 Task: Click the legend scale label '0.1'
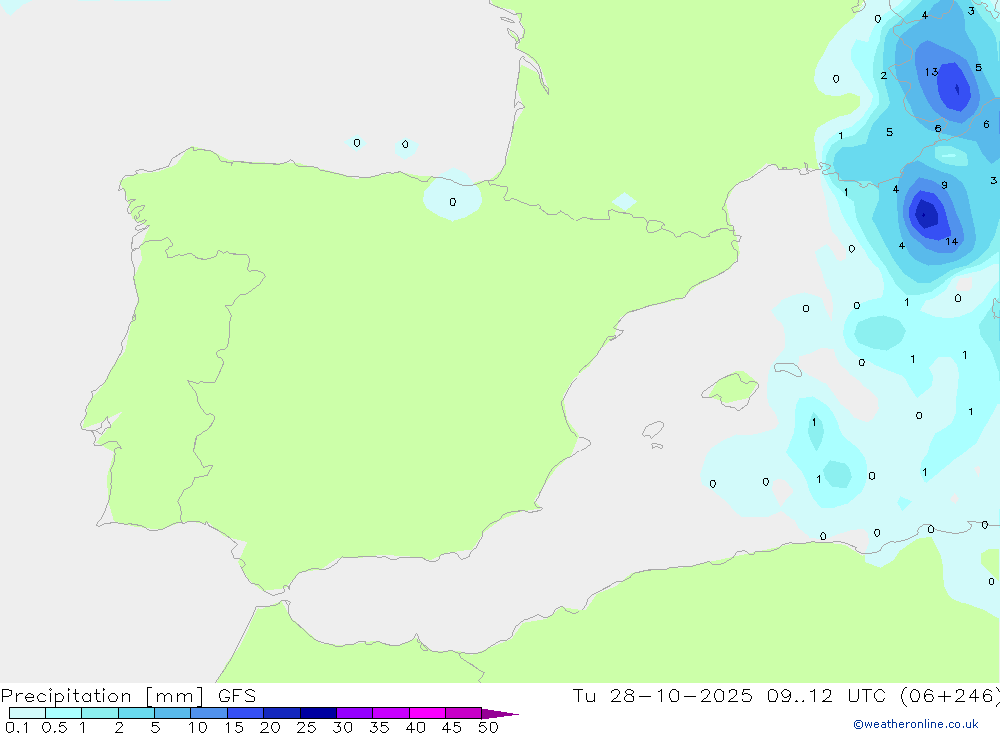point(17,727)
